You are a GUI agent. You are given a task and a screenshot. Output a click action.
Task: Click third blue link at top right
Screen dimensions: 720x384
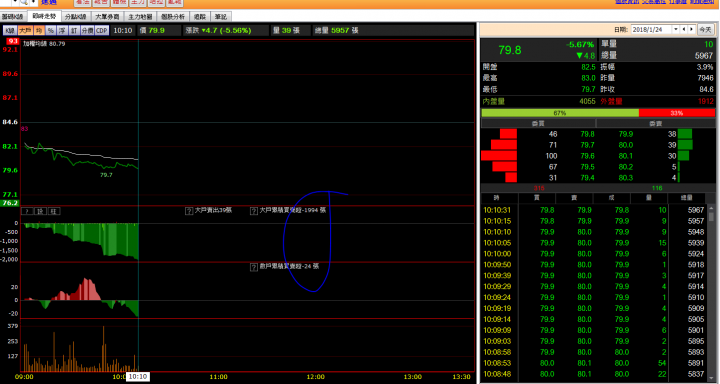tap(677, 2)
